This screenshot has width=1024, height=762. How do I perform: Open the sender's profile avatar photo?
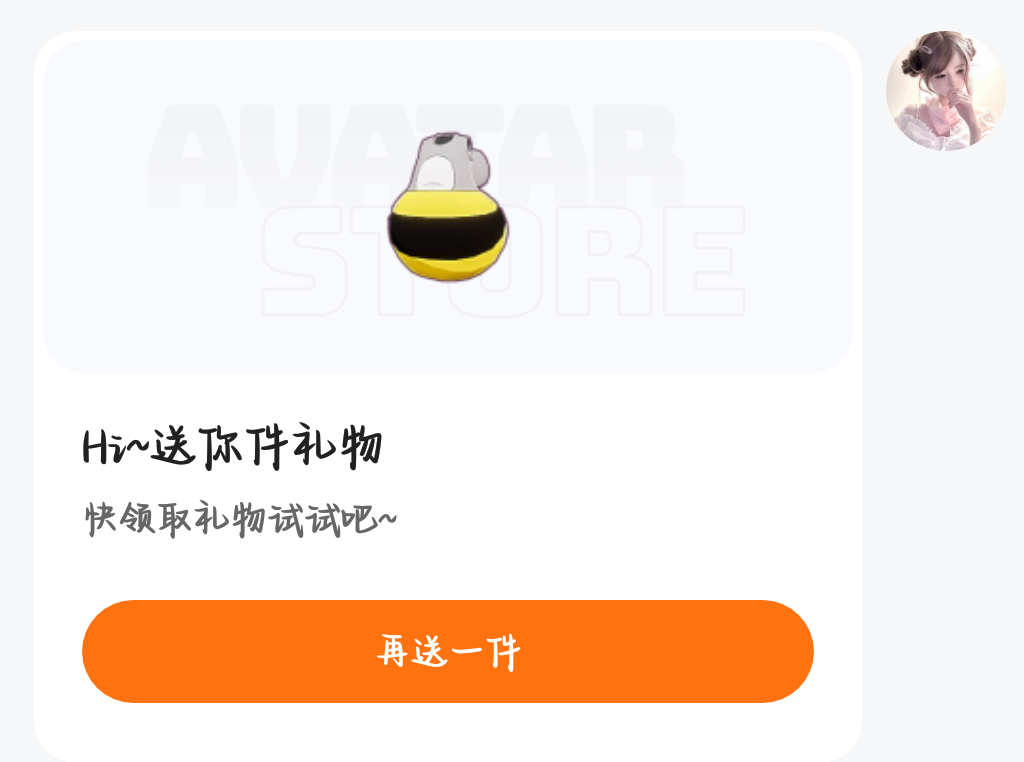tap(946, 91)
